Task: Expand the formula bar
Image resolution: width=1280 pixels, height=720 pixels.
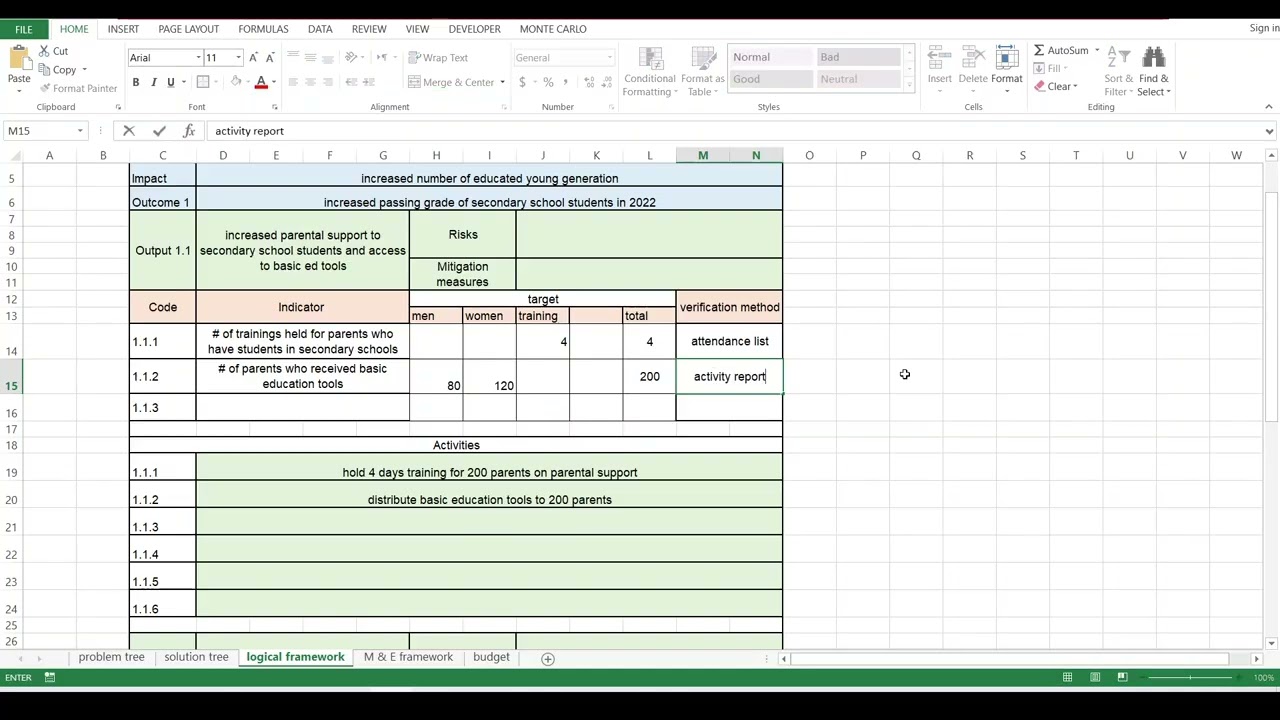Action: point(1269,131)
